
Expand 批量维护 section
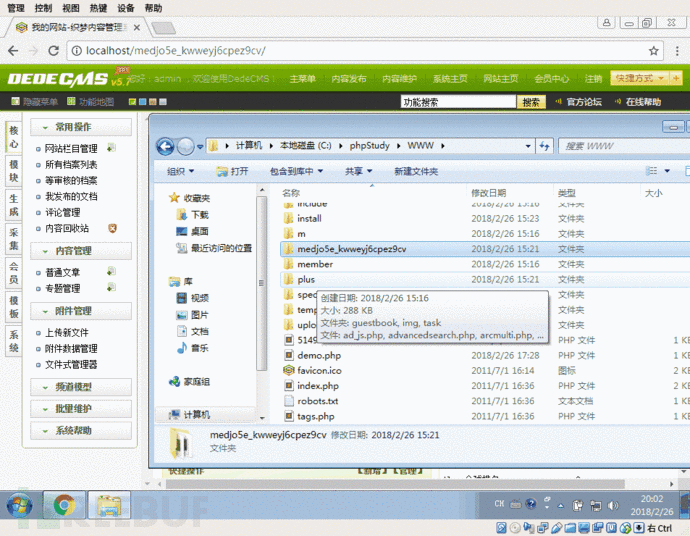(81, 409)
